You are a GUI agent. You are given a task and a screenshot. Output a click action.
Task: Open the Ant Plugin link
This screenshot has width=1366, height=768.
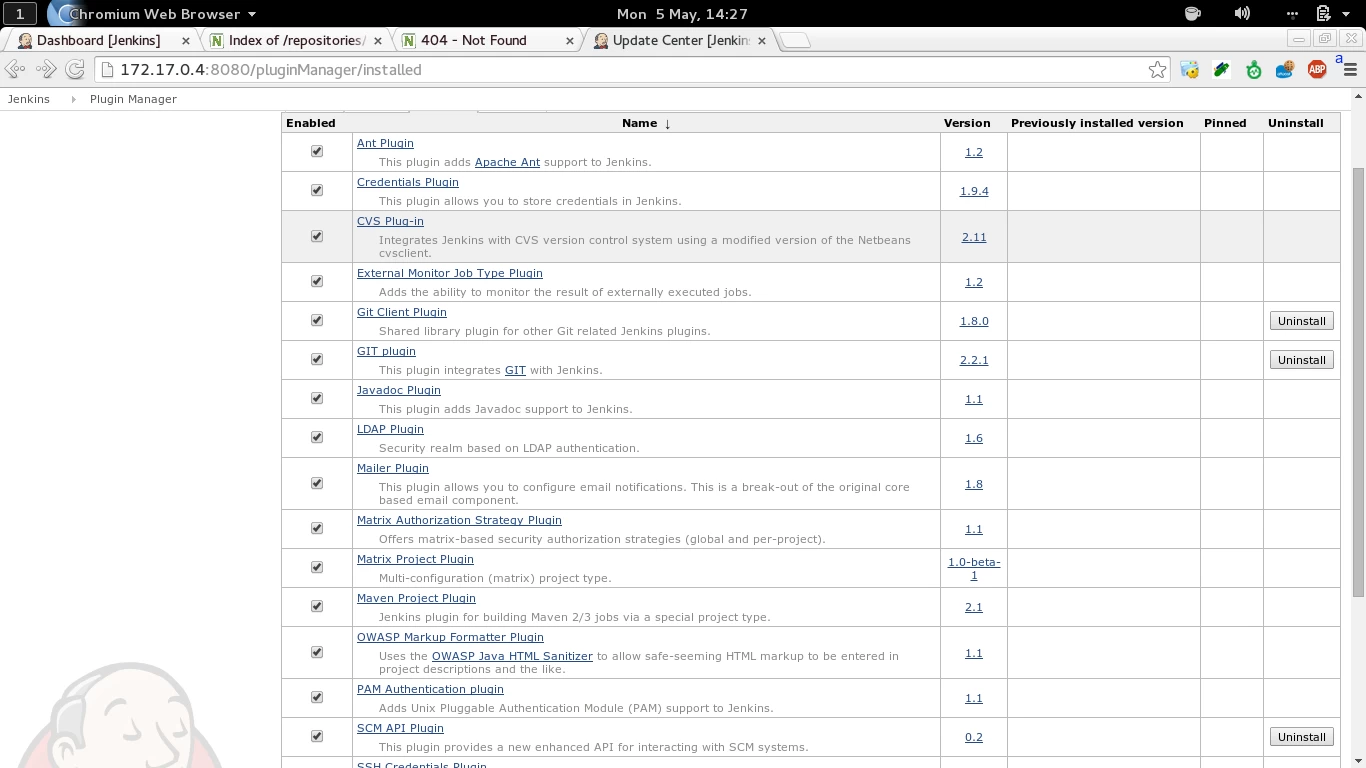coord(385,143)
